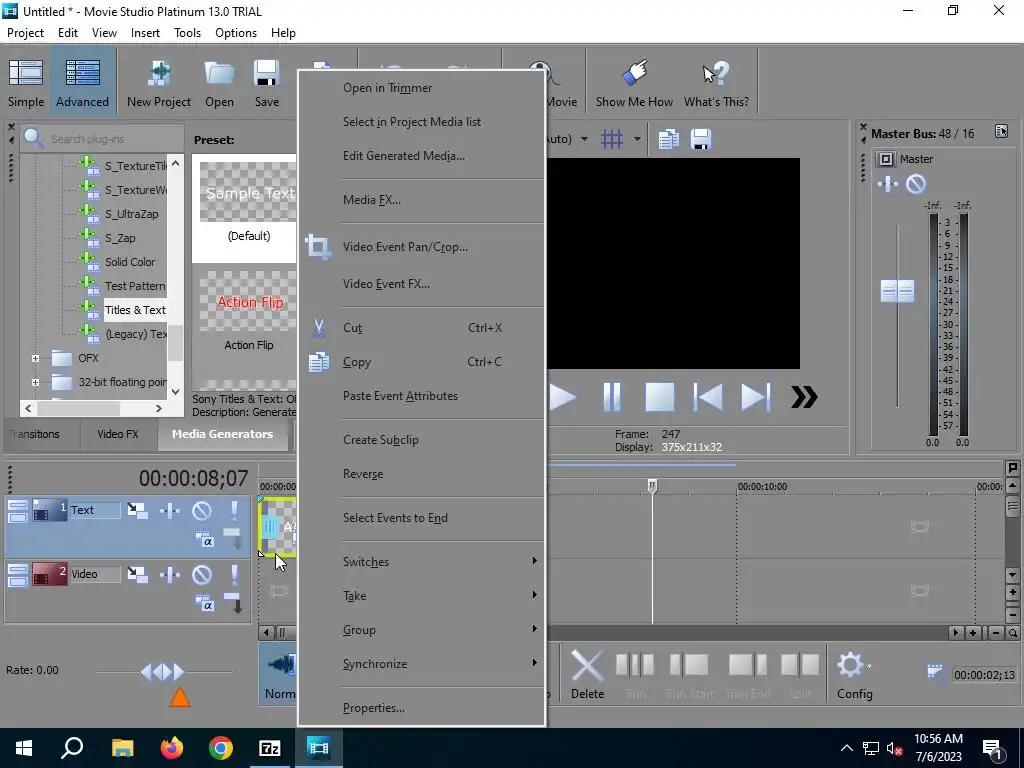Open Text track FX icon

click(170, 510)
